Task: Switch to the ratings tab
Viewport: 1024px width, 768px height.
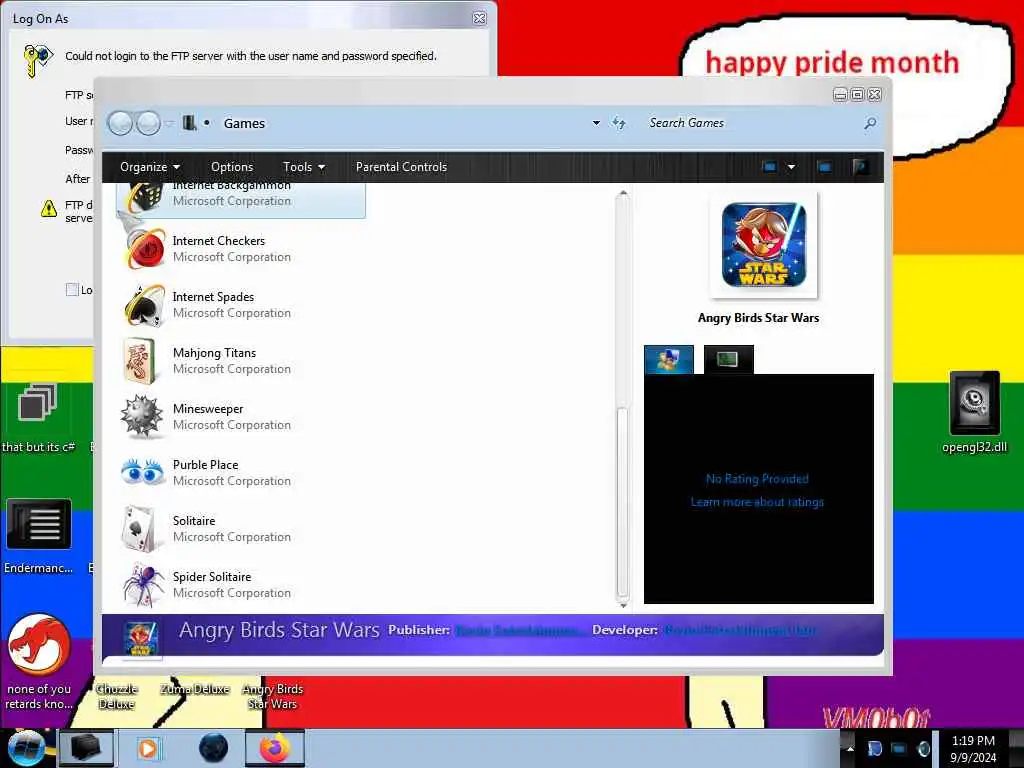Action: (669, 359)
